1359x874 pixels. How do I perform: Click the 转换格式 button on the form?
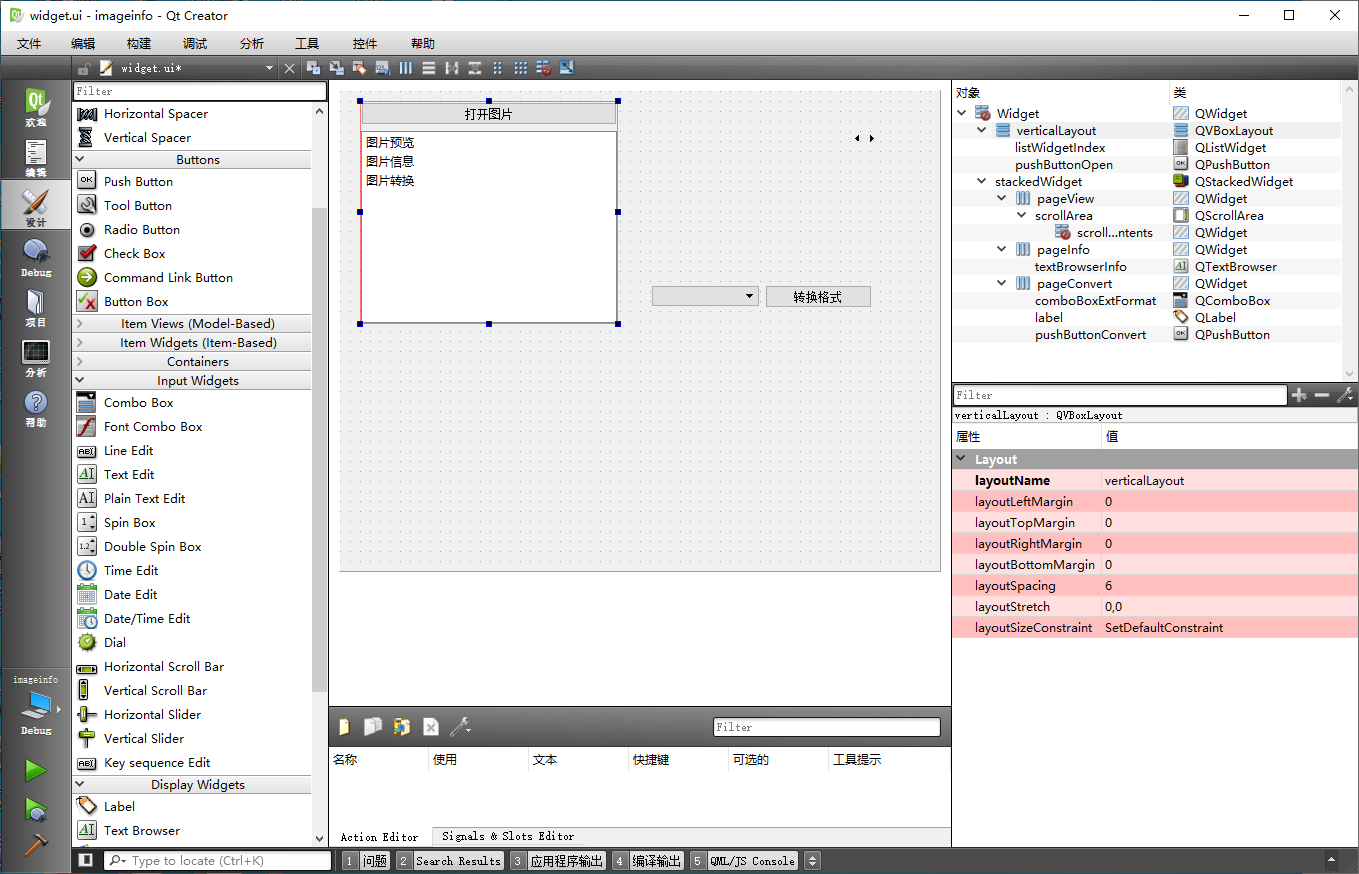tap(818, 296)
